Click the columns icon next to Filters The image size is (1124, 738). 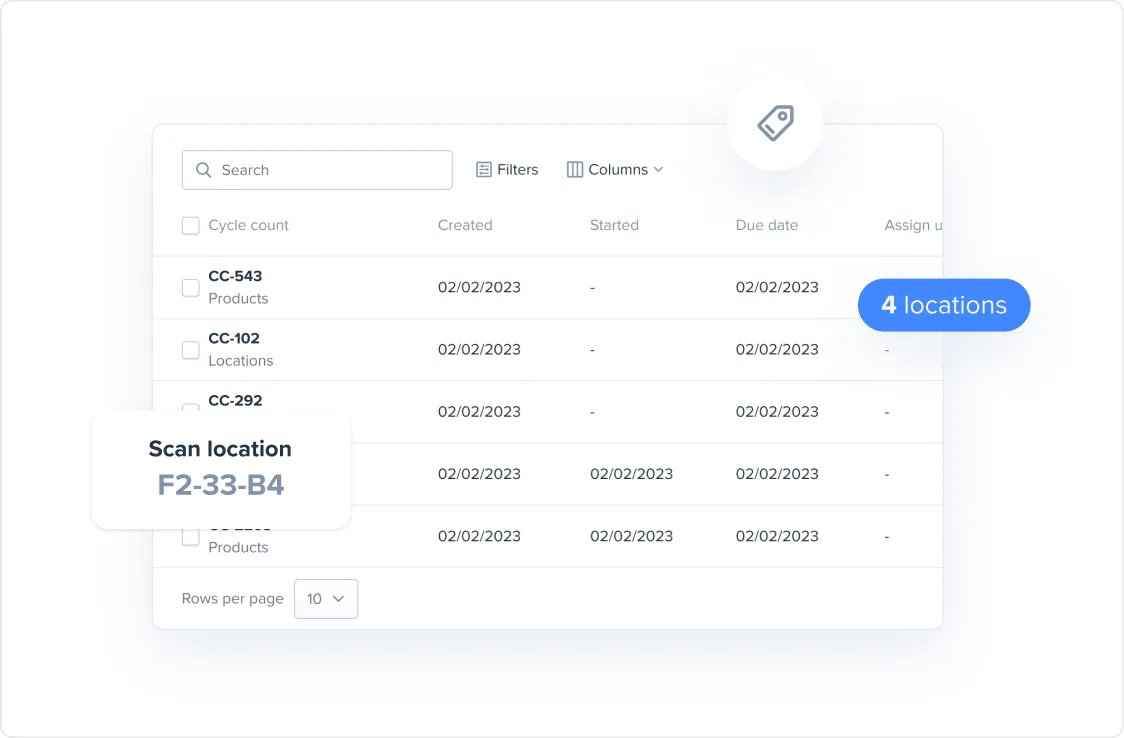(x=575, y=169)
